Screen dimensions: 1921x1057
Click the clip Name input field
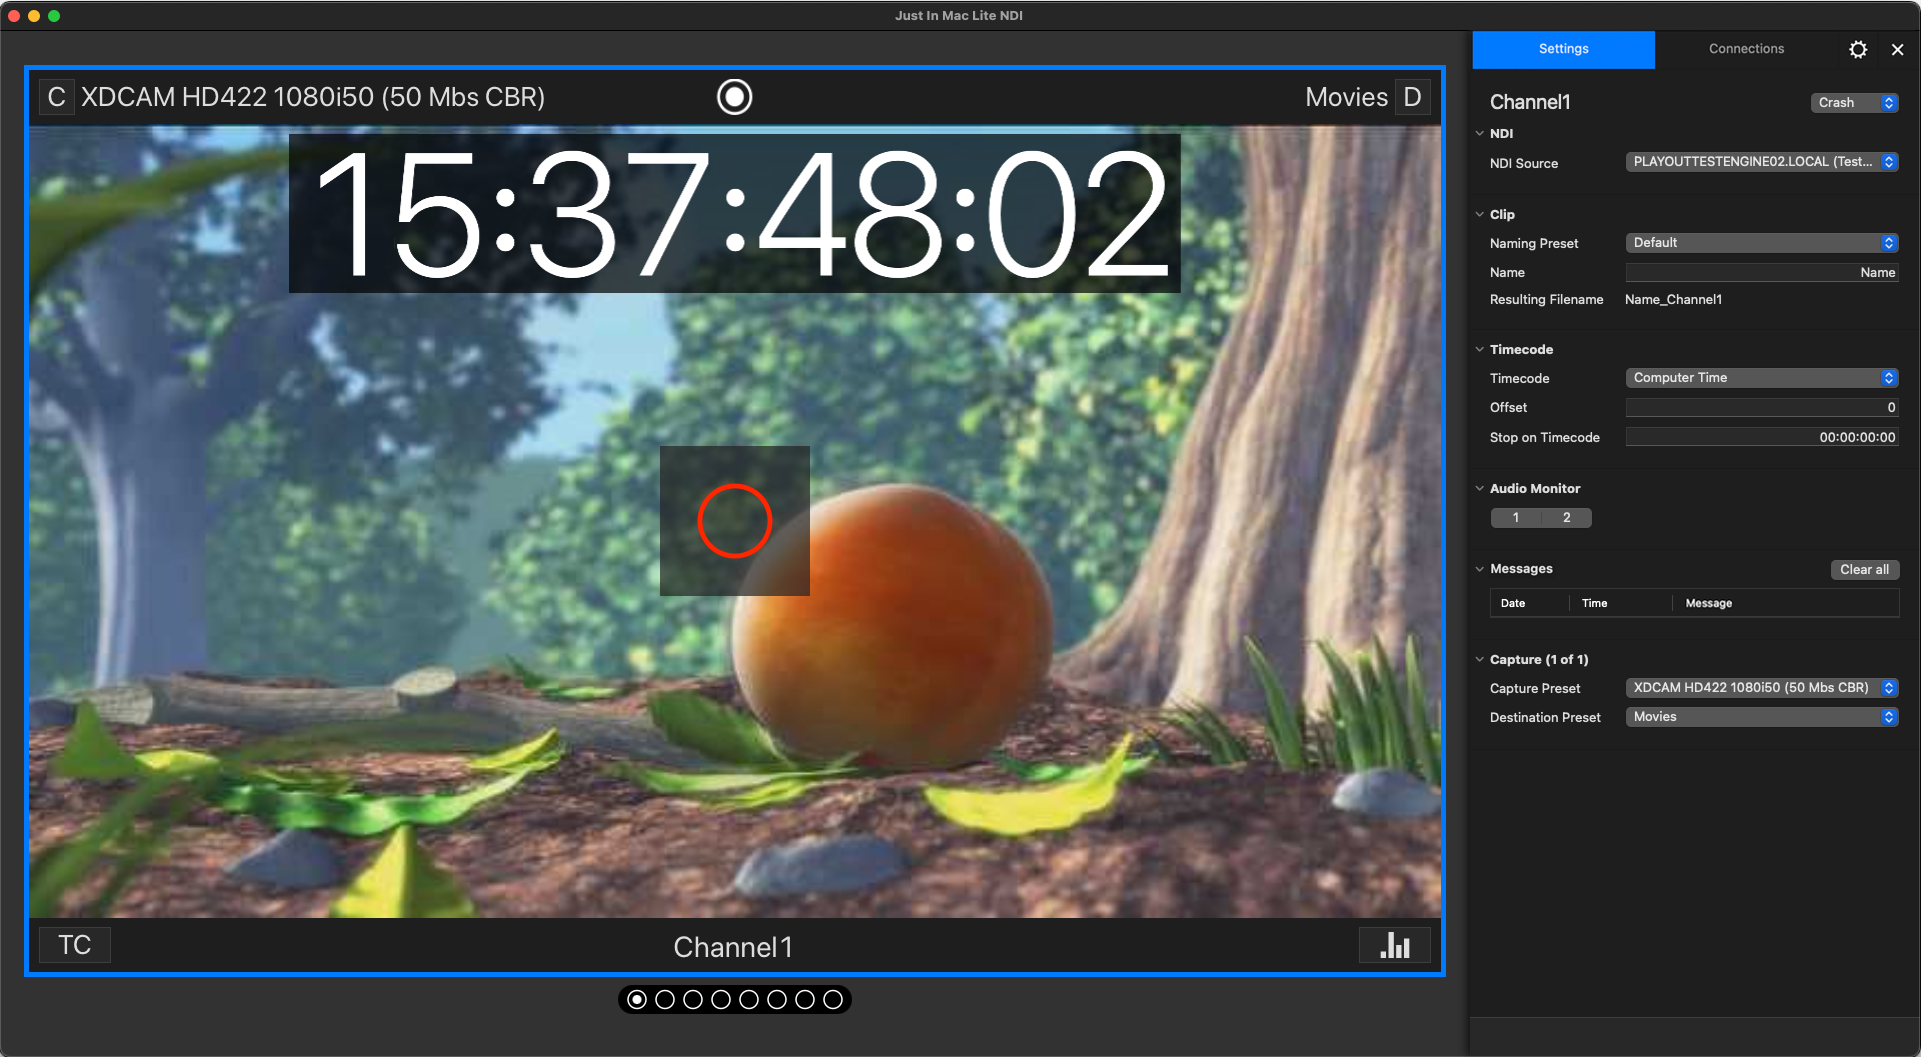(x=1761, y=273)
